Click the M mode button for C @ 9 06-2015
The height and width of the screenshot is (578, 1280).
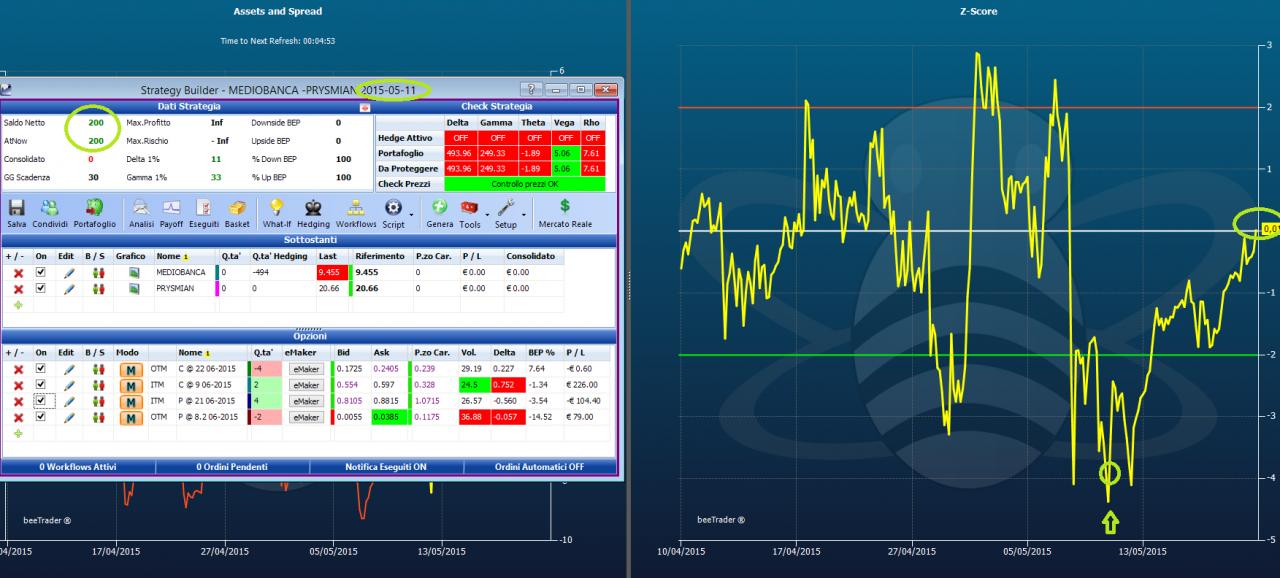(130, 385)
